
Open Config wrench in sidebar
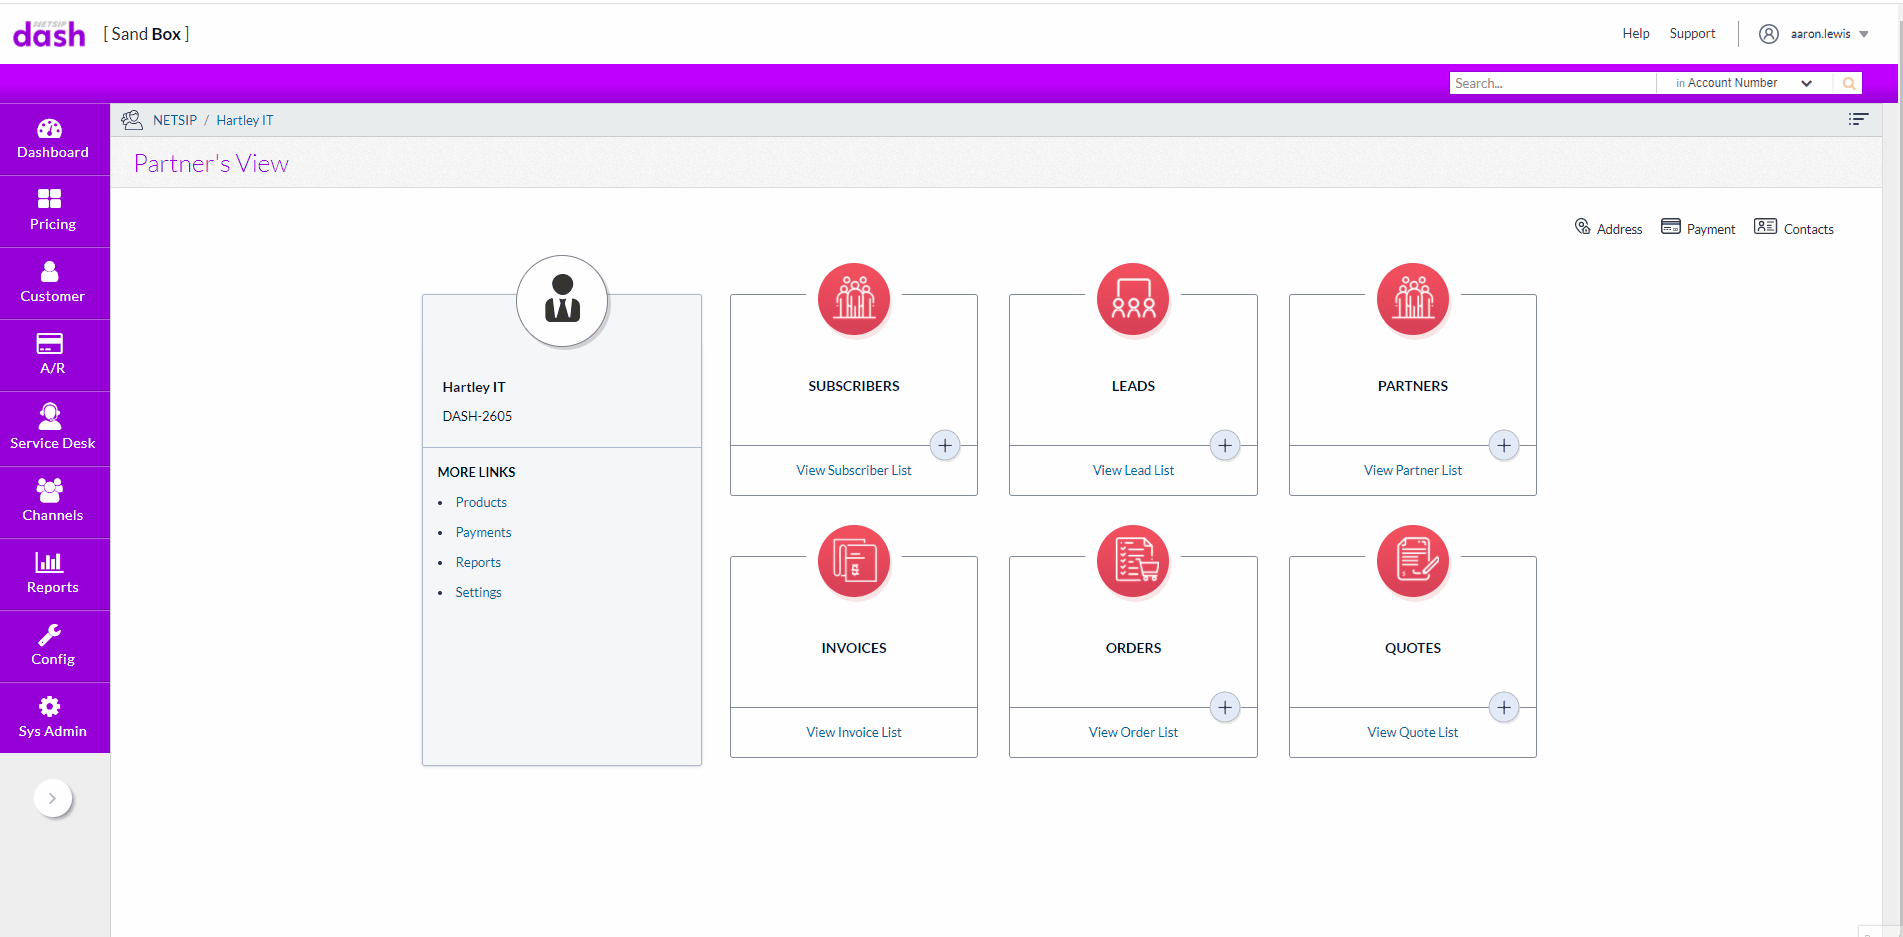point(54,646)
